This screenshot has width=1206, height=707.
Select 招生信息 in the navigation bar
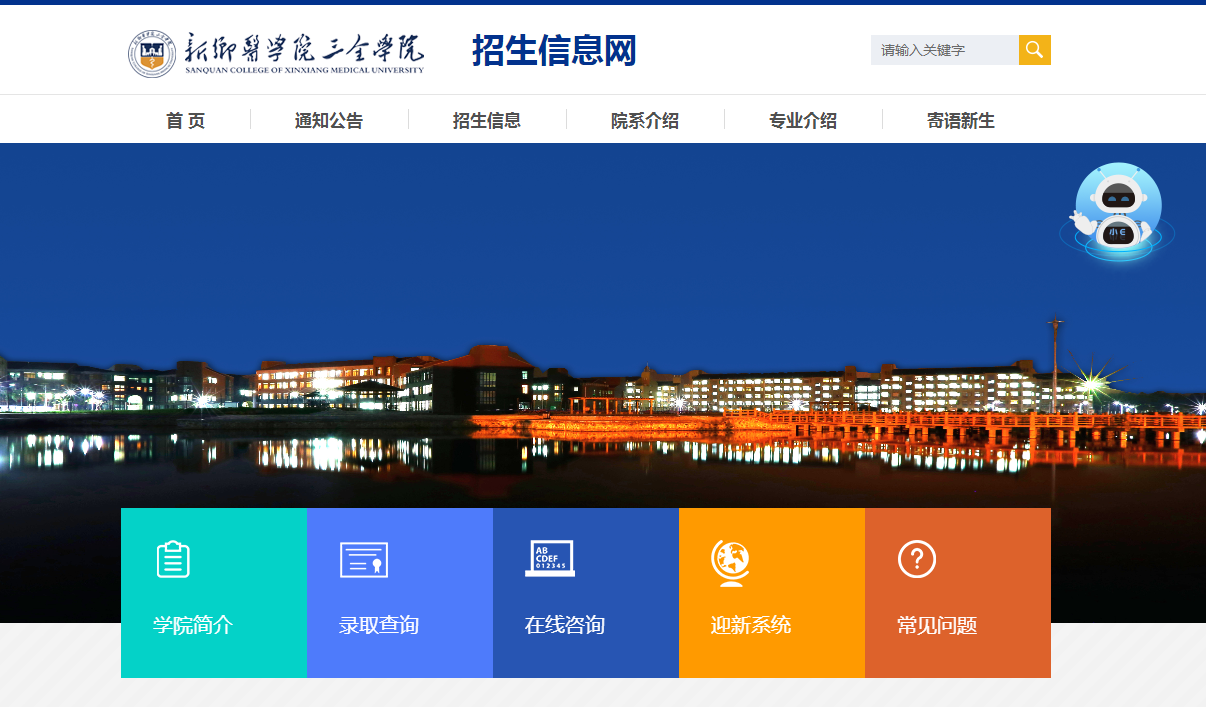tap(487, 121)
